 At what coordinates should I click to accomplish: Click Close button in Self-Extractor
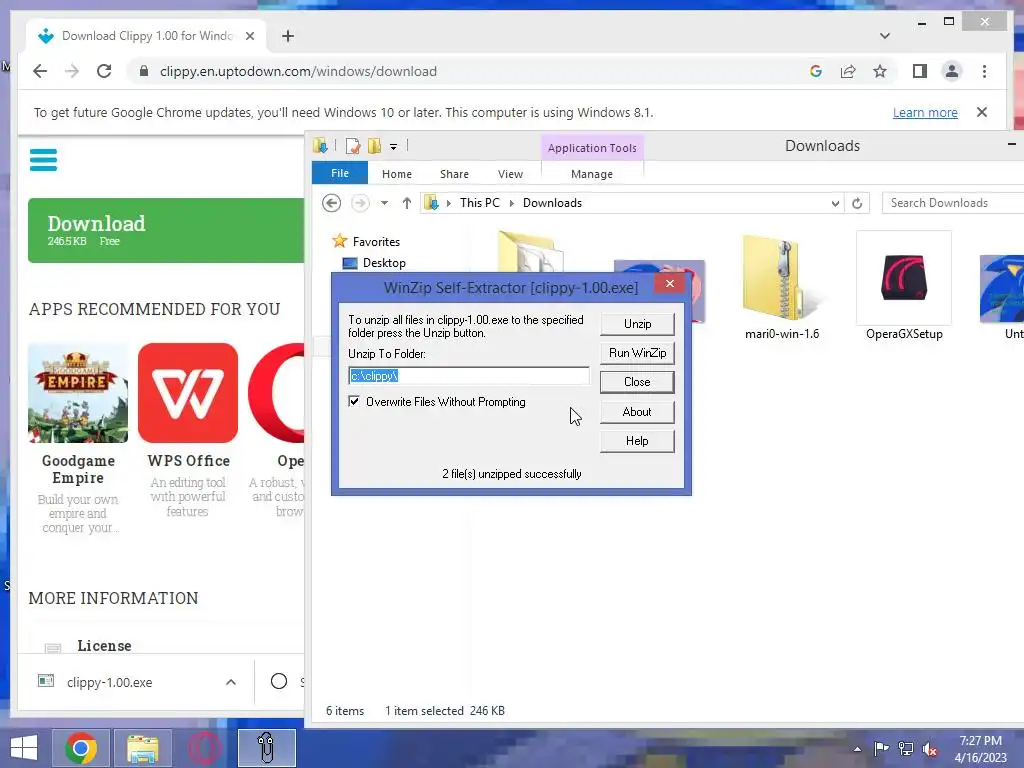[637, 382]
